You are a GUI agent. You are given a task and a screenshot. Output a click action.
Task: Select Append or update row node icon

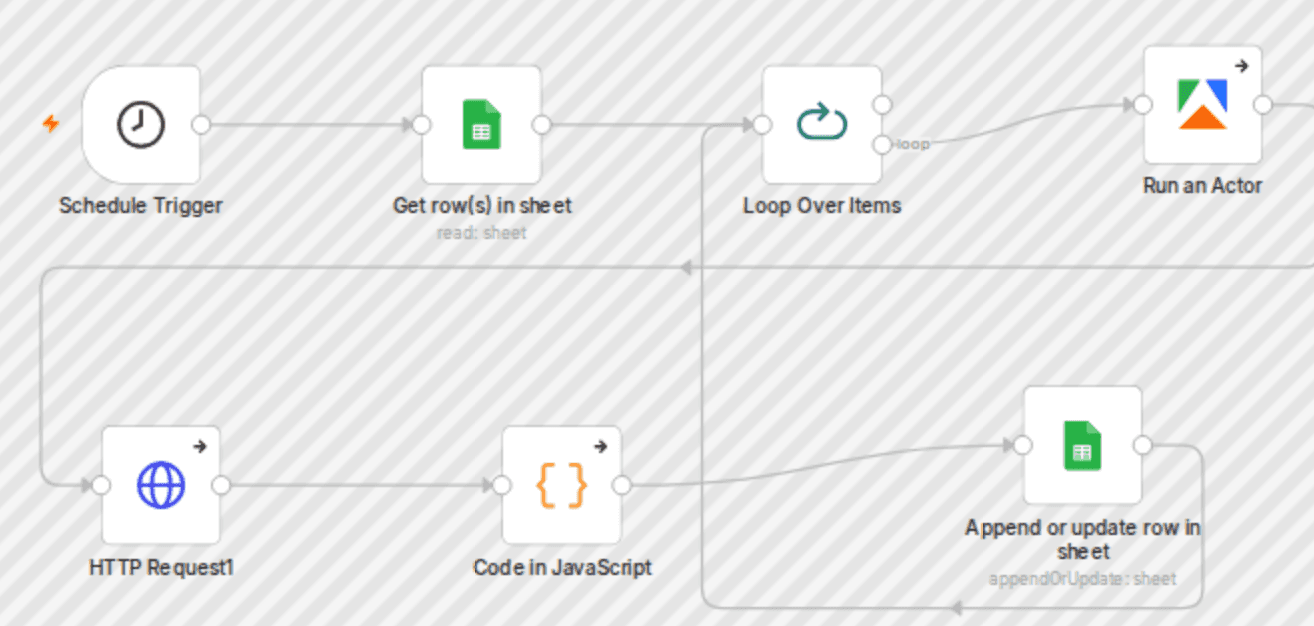(1082, 445)
